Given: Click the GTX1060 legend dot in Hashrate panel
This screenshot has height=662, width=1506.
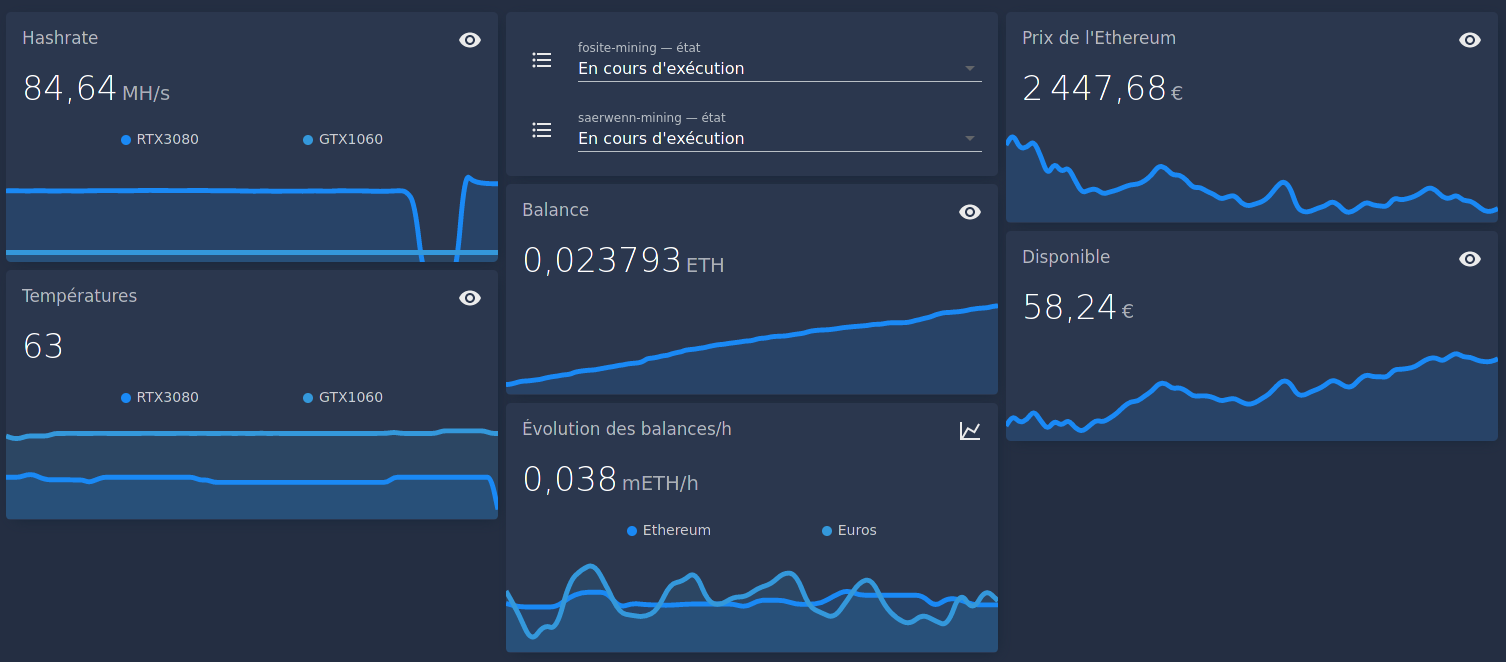Looking at the screenshot, I should pos(307,139).
